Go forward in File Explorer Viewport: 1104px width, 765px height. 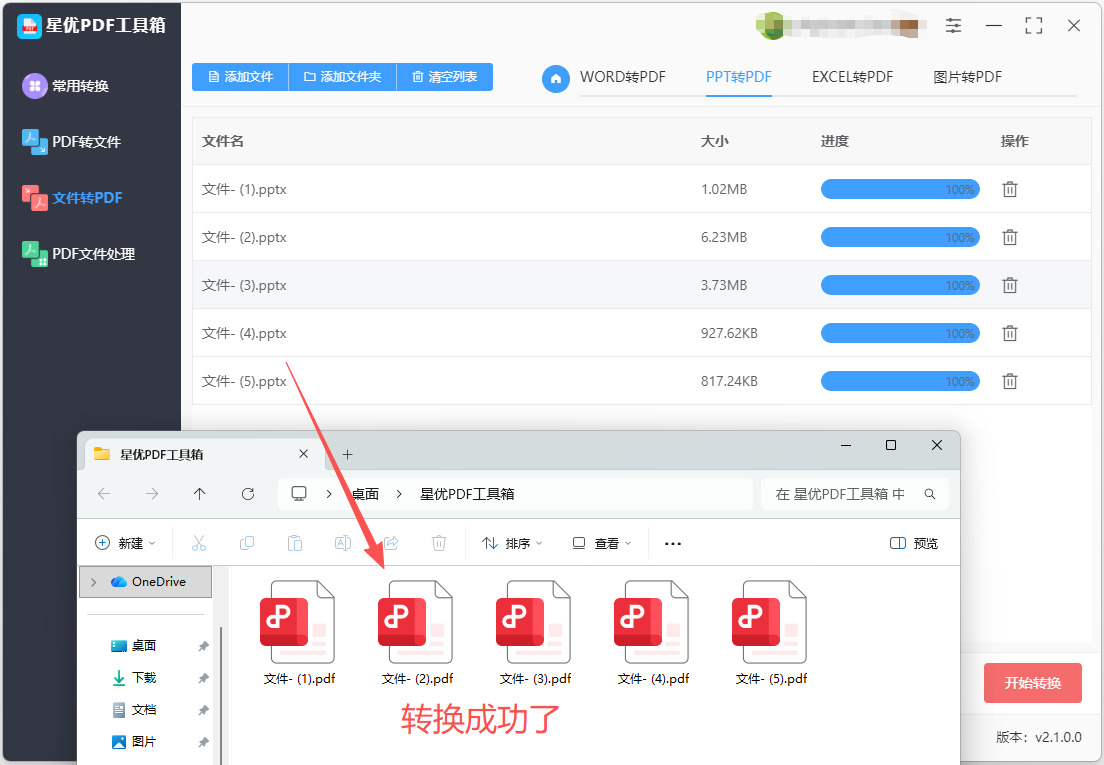151,494
